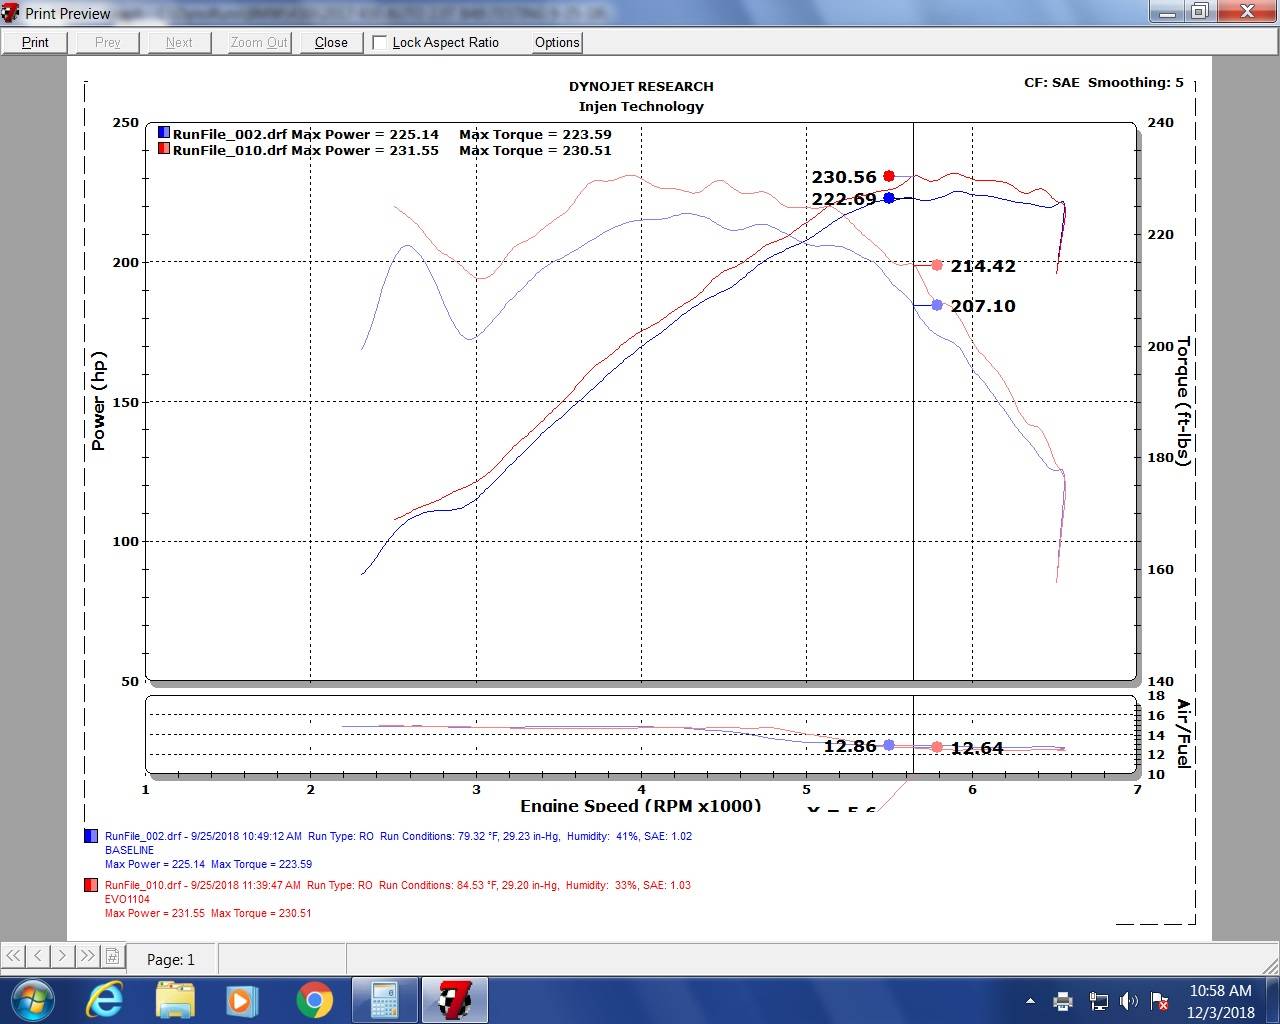Open the volume control in system tray
This screenshot has height=1024, width=1280.
point(1130,1001)
